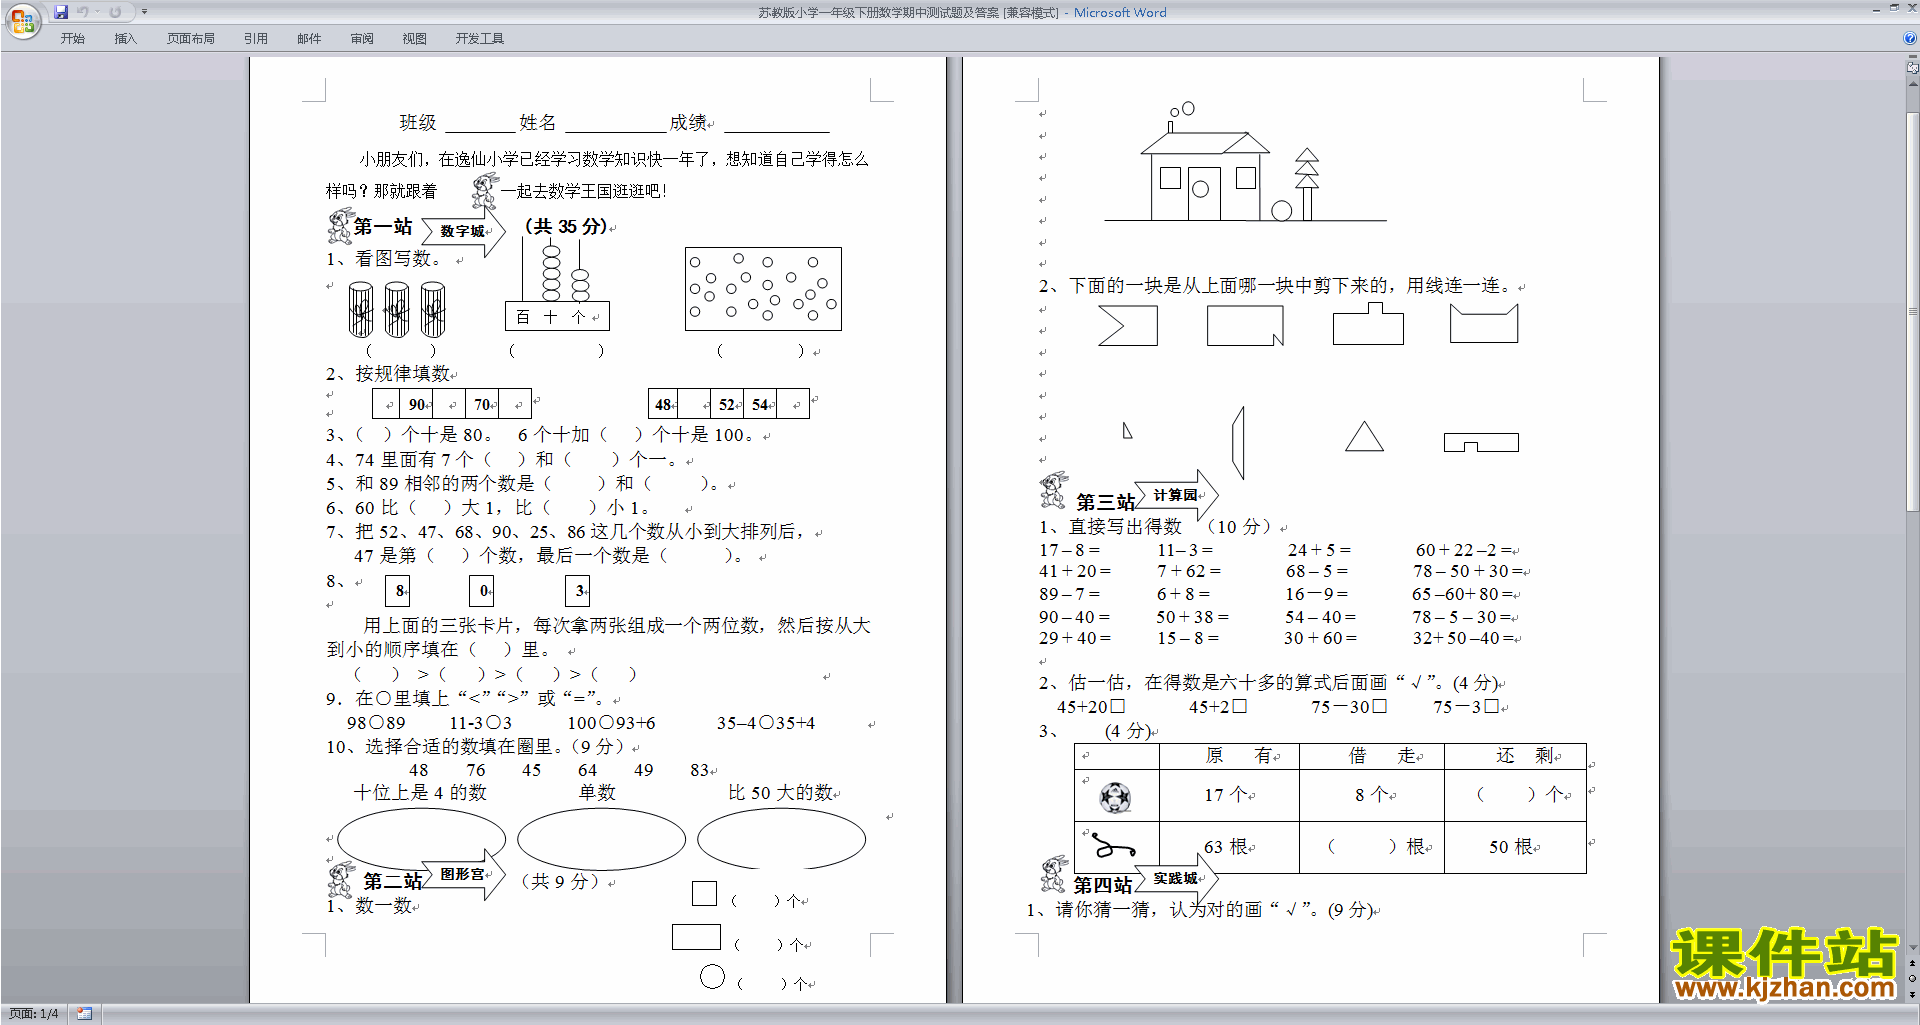Click the pattern cell containing 90
This screenshot has width=1920, height=1025.
pyautogui.click(x=417, y=404)
